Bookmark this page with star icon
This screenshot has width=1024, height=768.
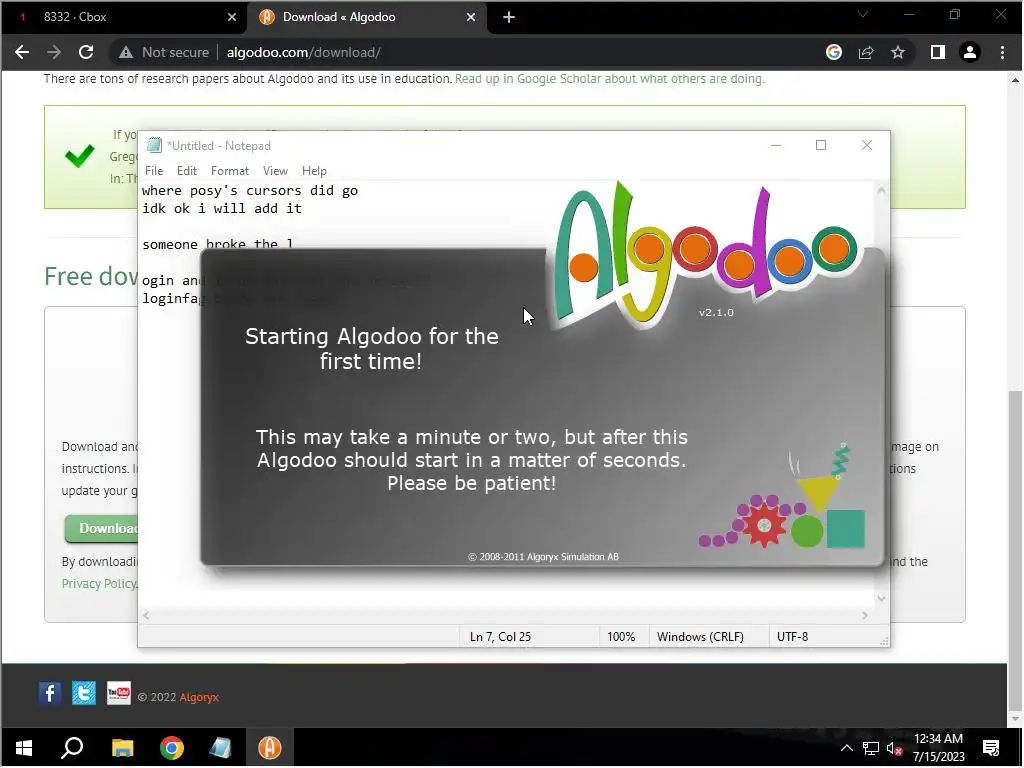coord(898,52)
